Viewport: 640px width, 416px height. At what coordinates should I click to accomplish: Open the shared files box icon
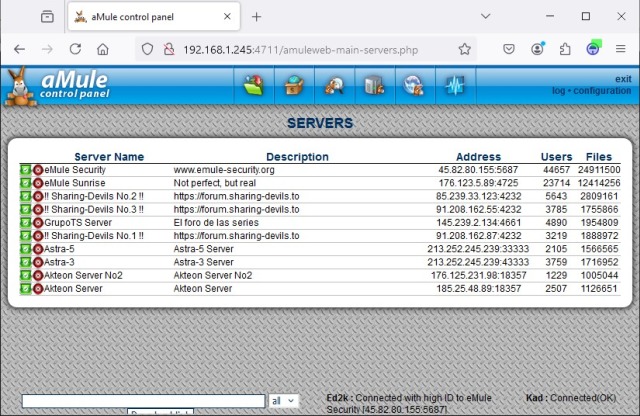click(293, 86)
